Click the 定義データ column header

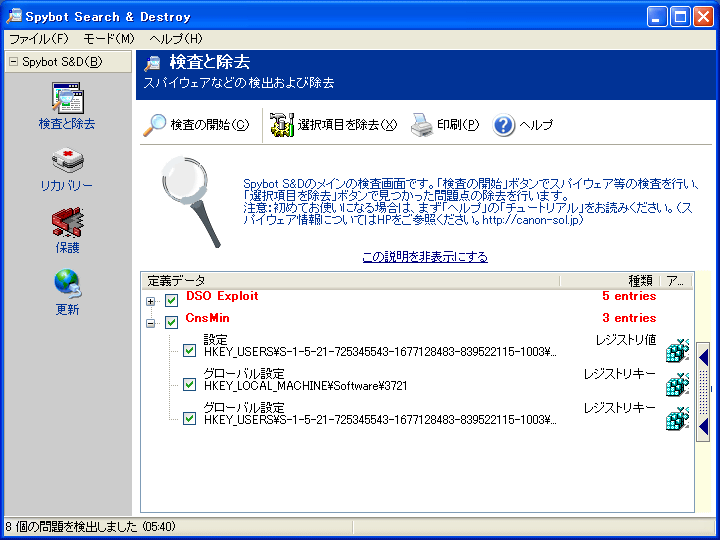click(350, 281)
